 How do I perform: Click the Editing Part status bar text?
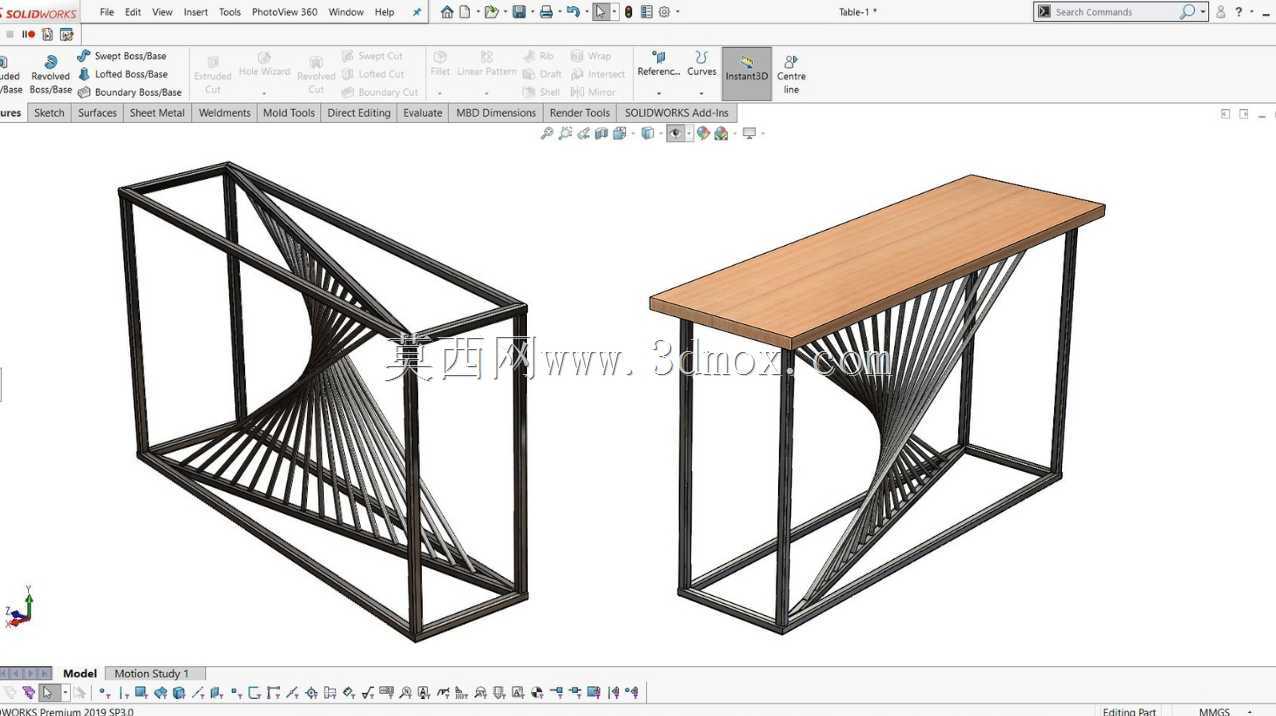point(1129,711)
